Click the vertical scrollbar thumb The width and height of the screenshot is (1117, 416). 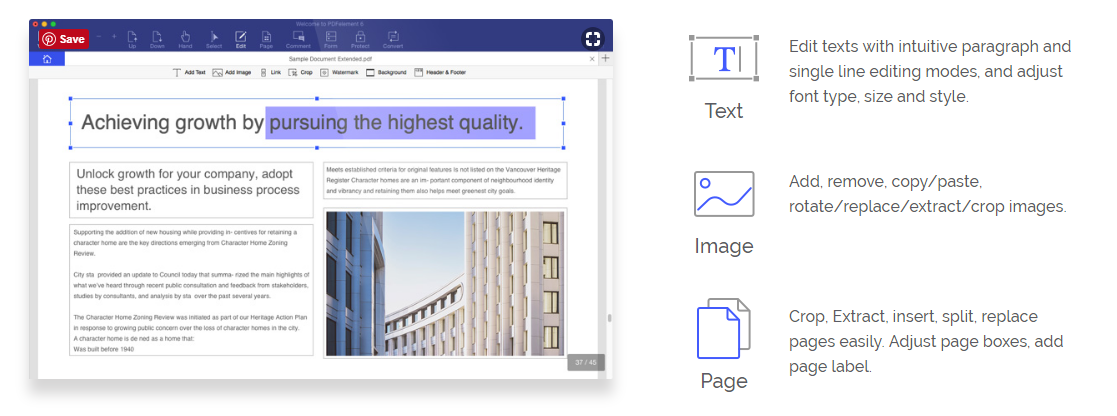pyautogui.click(x=608, y=318)
